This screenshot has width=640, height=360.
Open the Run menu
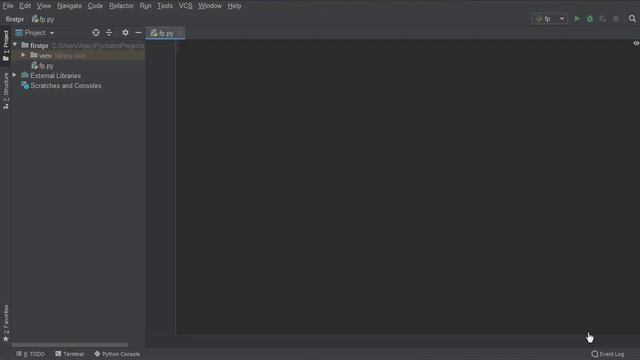[x=145, y=6]
